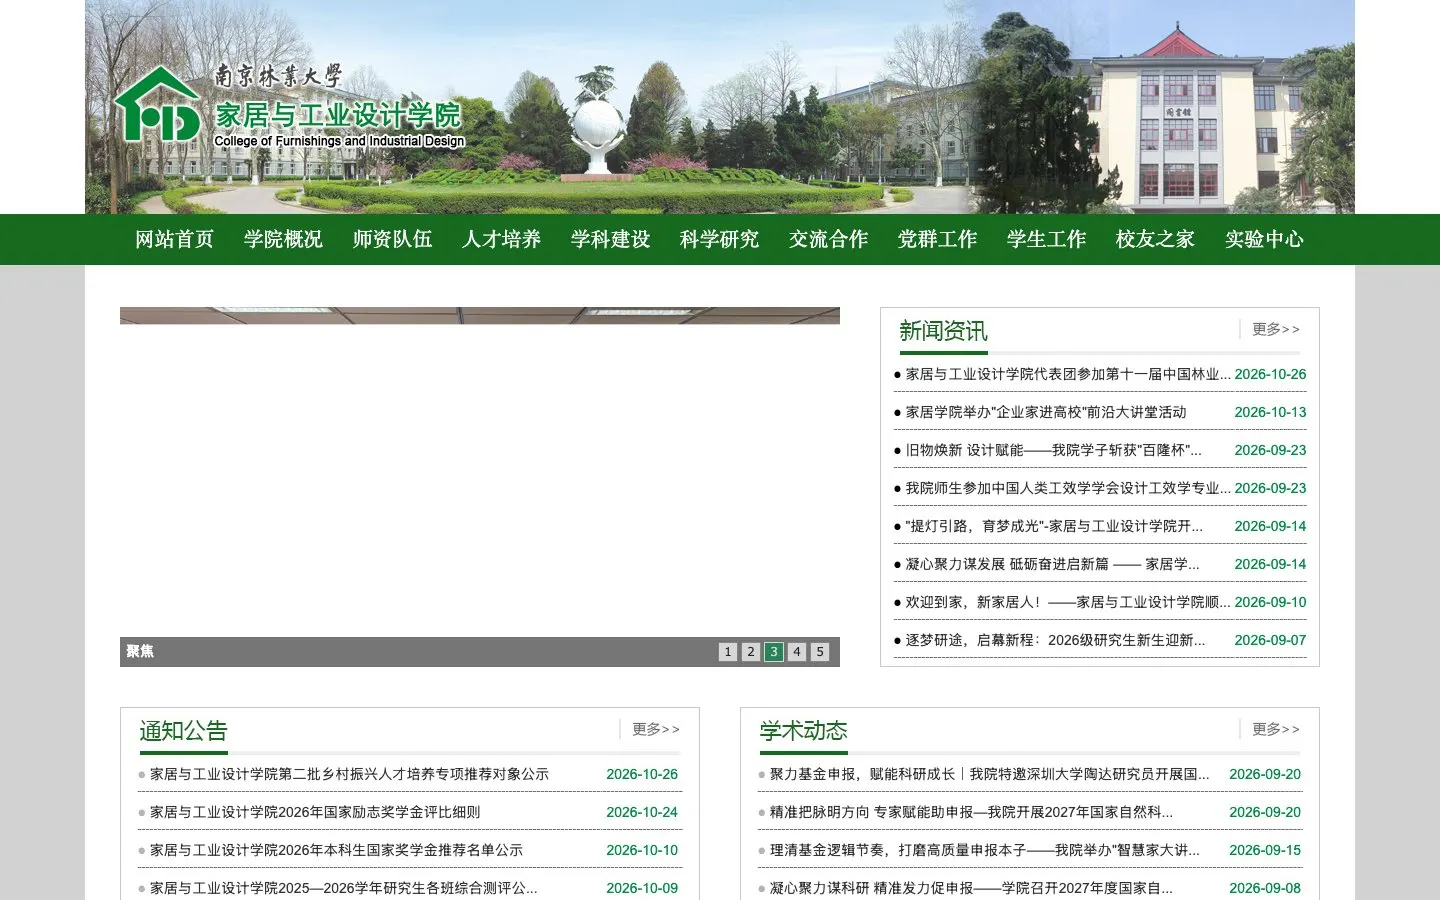The image size is (1440, 900).
Task: Select 党群工作 in the green navigation bar
Action: [x=938, y=239]
